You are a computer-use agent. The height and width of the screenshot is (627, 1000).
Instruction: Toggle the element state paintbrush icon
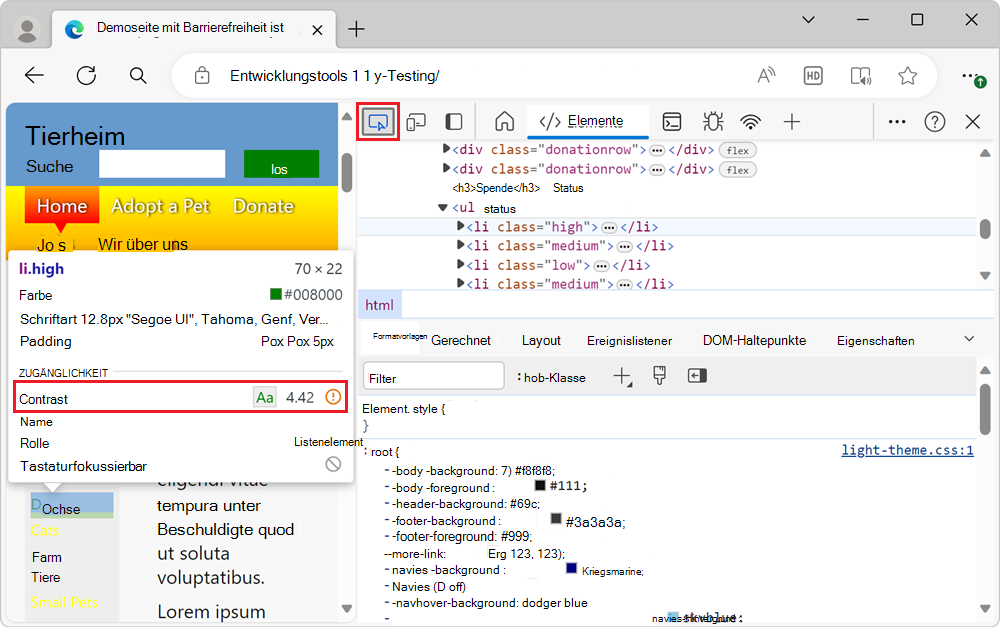(659, 376)
